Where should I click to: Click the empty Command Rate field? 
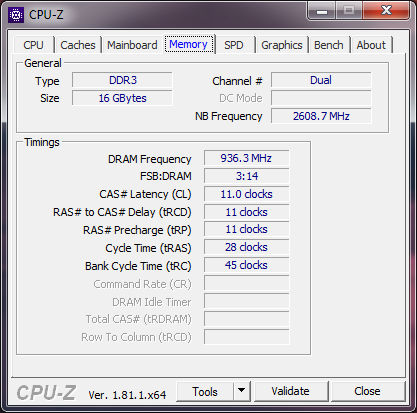246,284
